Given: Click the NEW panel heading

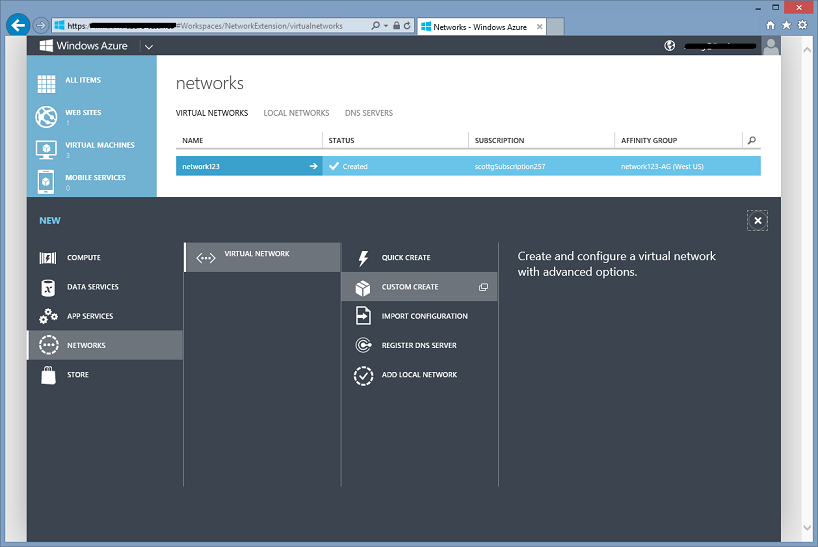Looking at the screenshot, I should [x=50, y=221].
